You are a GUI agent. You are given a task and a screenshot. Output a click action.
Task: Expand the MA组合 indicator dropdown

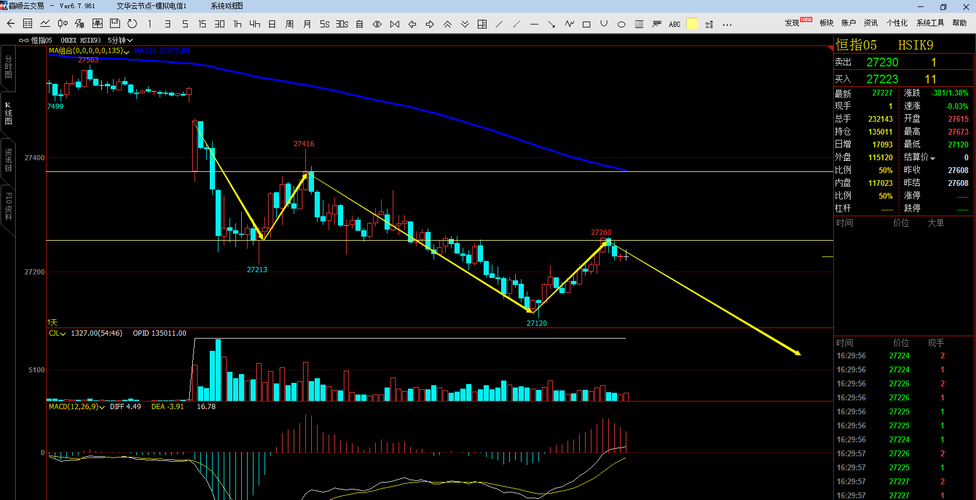(x=126, y=50)
